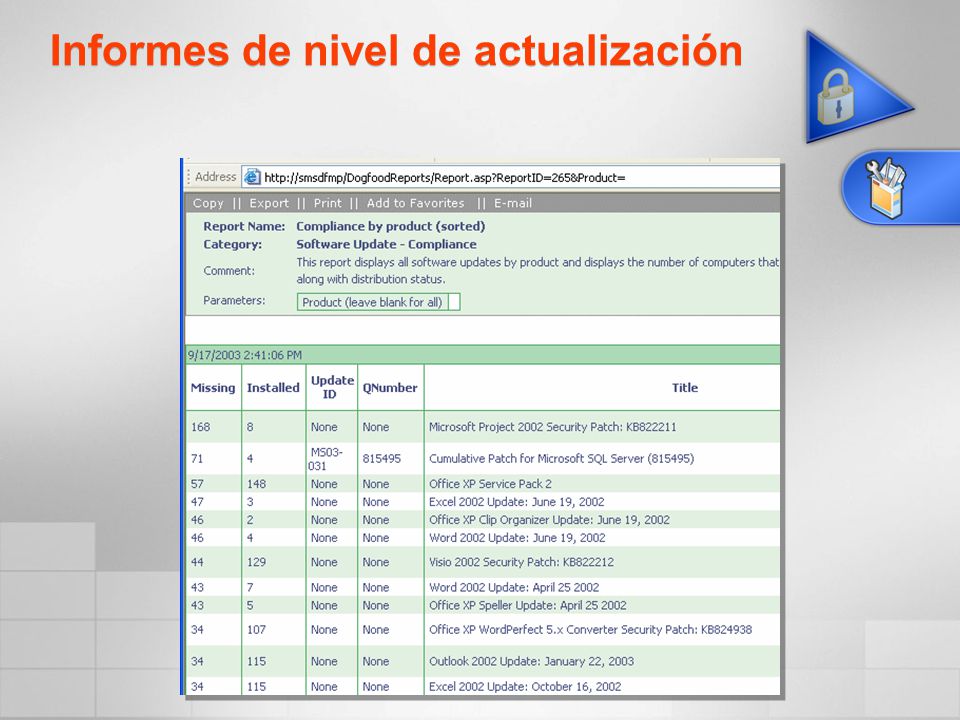Click Missing value 44

click(197, 562)
